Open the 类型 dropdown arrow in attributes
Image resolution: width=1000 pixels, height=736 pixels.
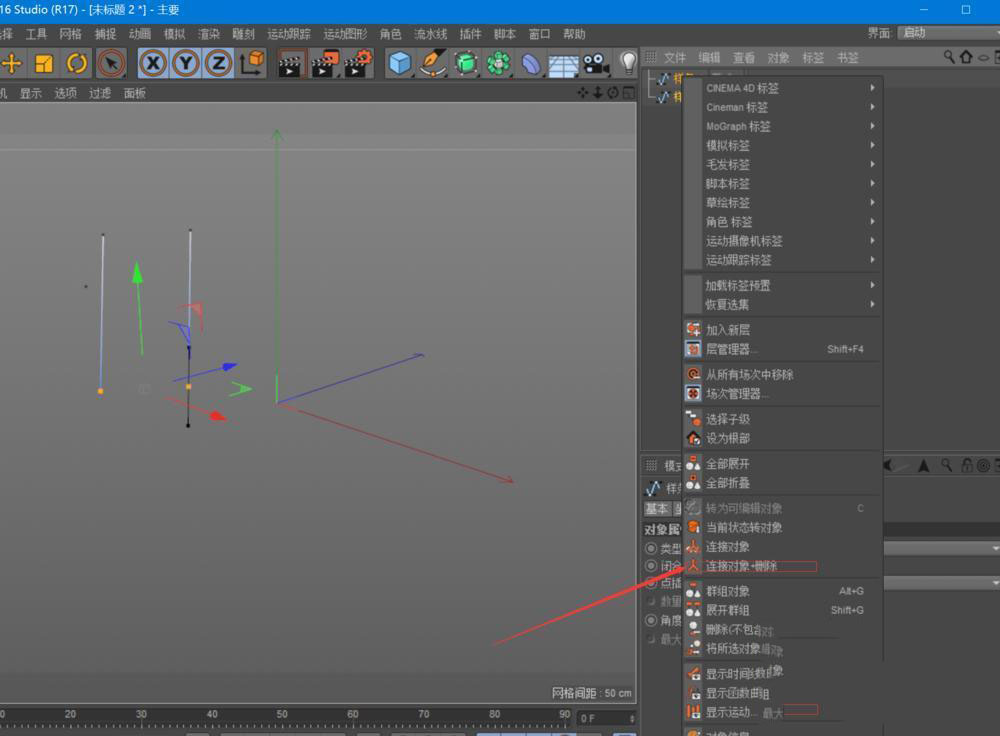pos(995,548)
